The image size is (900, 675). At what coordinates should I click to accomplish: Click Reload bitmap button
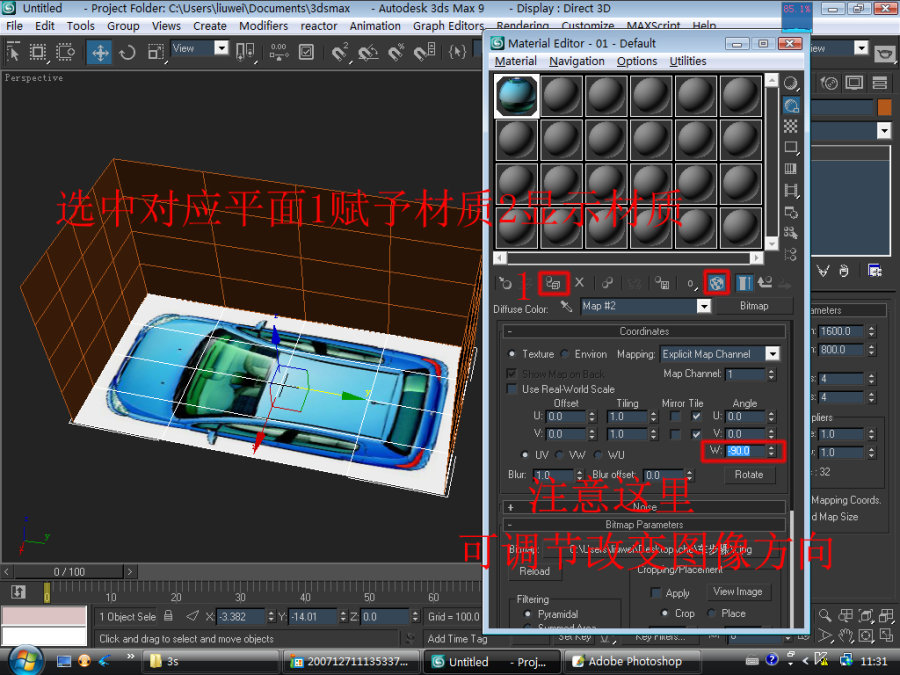pos(534,571)
